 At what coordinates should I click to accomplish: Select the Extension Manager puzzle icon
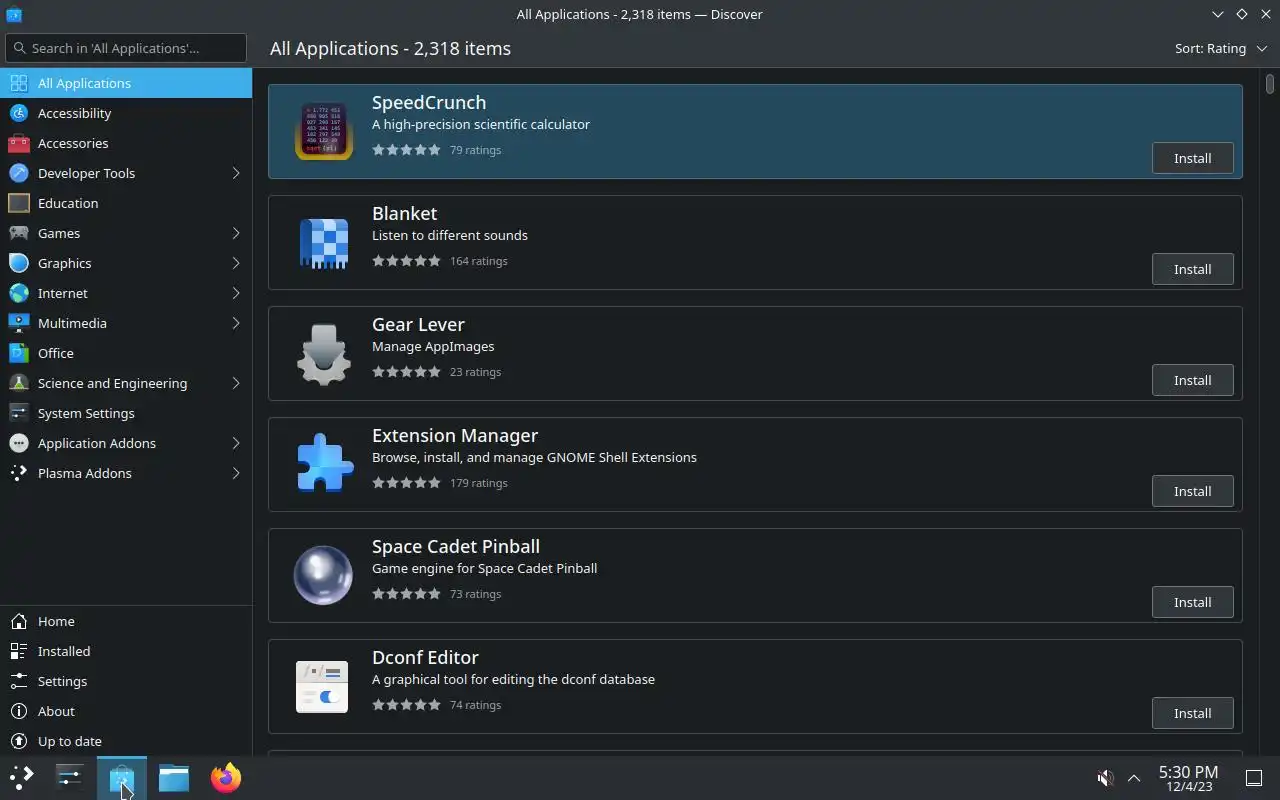324,464
